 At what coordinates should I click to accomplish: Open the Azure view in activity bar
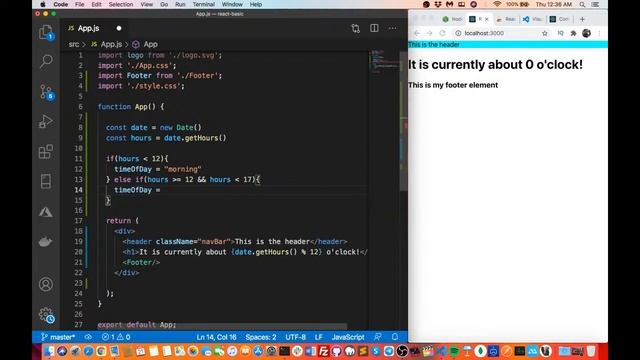coord(46,212)
